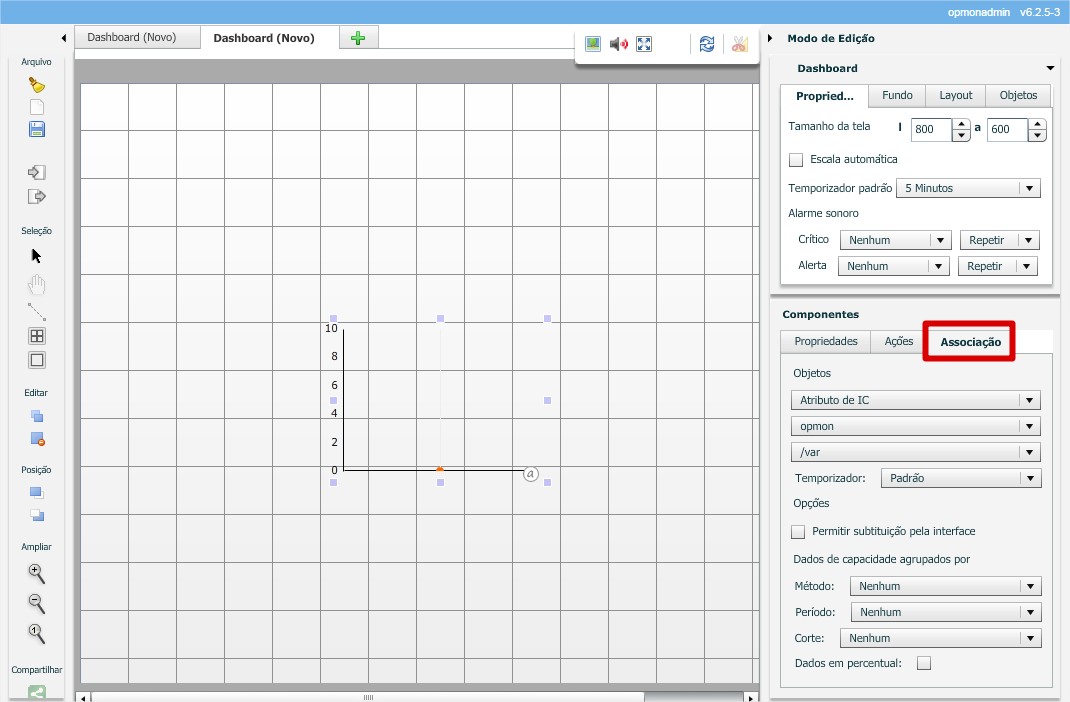1070x702 pixels.
Task: Click the zoom out magnifier icon
Action: tap(37, 603)
